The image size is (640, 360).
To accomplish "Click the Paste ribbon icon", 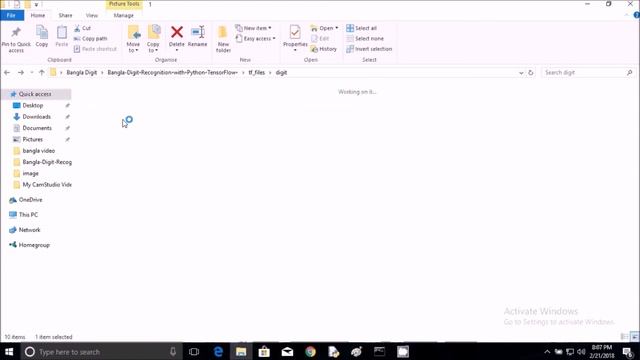I will click(62, 36).
